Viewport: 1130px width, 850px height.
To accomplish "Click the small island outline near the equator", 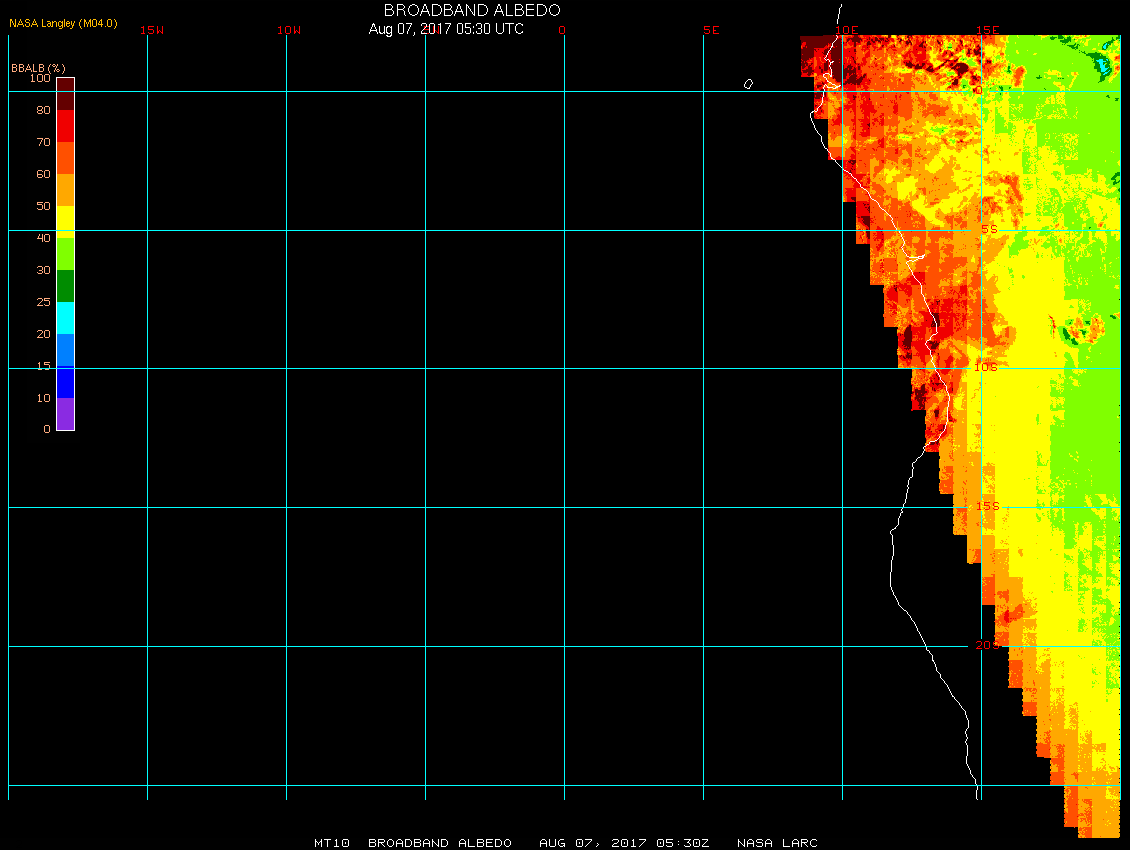I will coord(748,84).
